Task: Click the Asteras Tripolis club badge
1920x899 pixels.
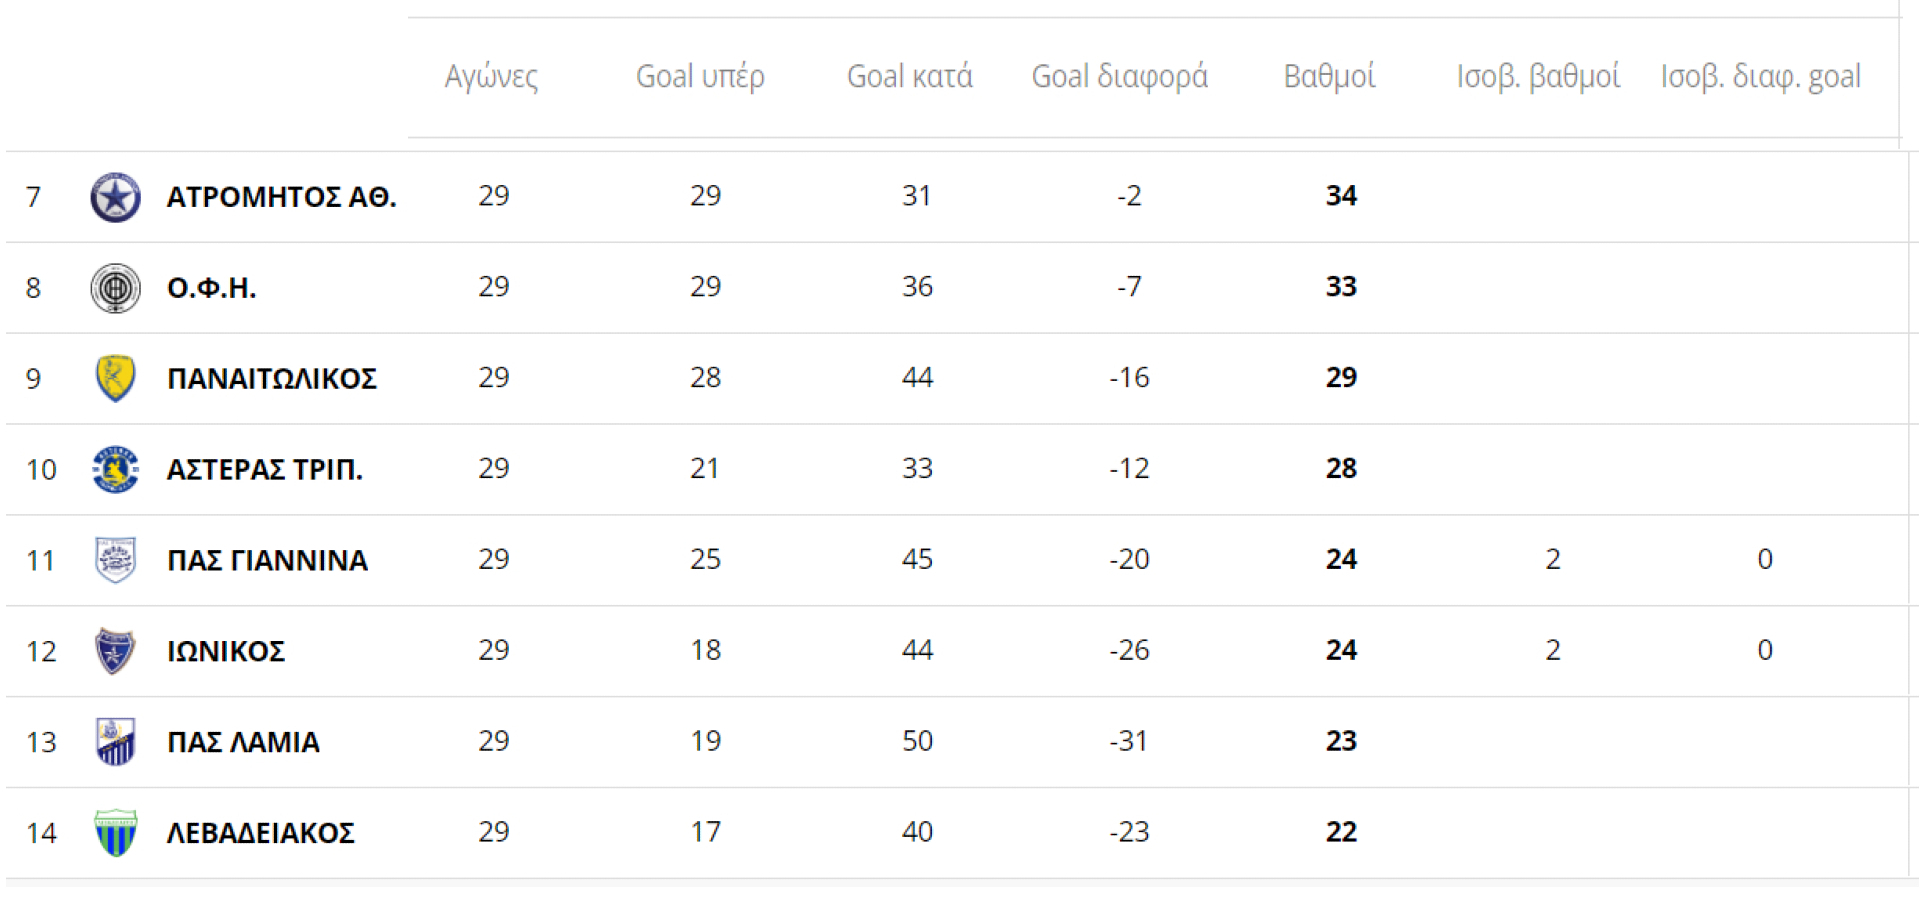Action: (x=115, y=469)
